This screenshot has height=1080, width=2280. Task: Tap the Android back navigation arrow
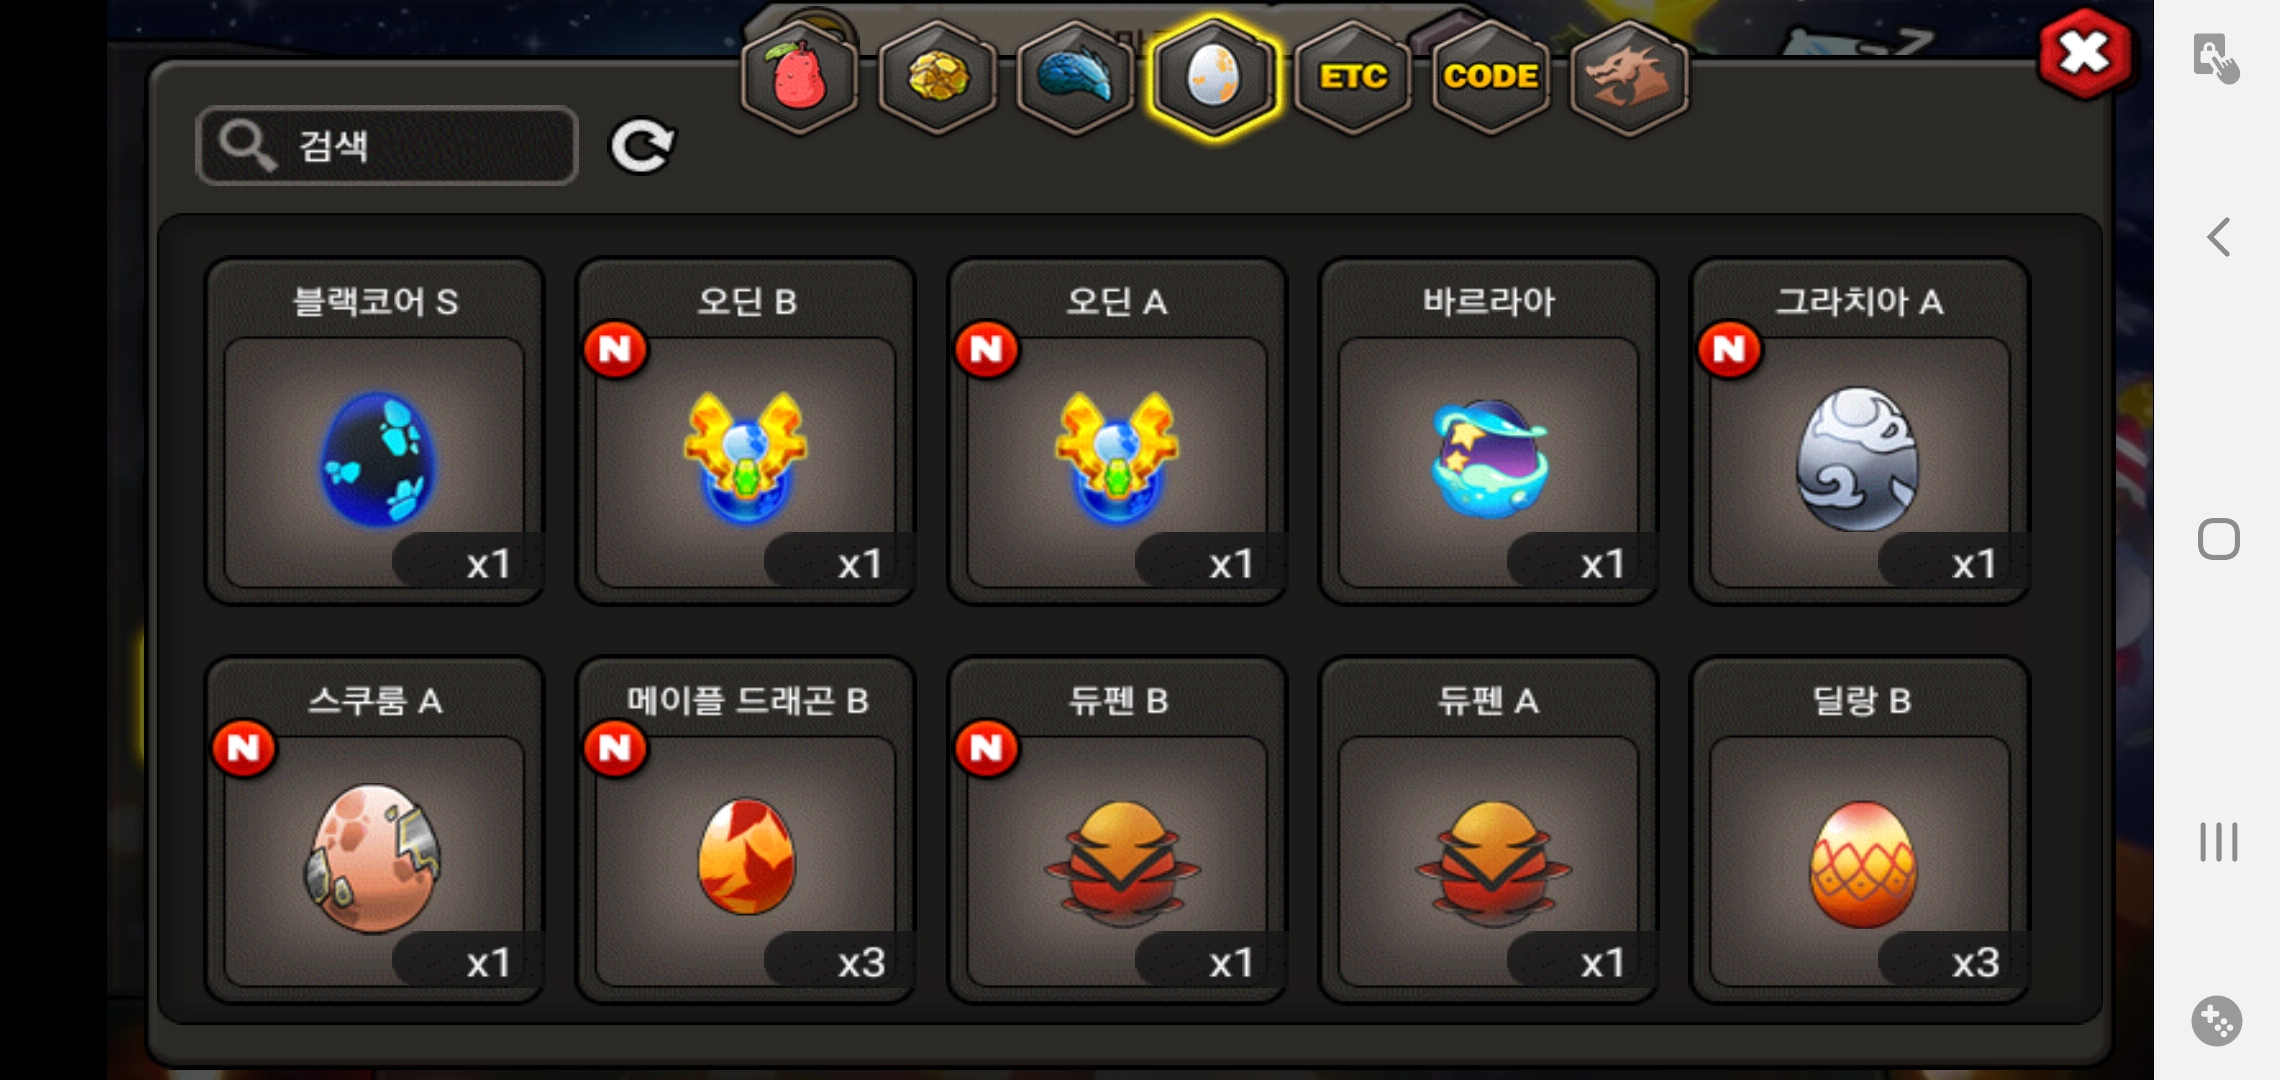pos(2218,237)
